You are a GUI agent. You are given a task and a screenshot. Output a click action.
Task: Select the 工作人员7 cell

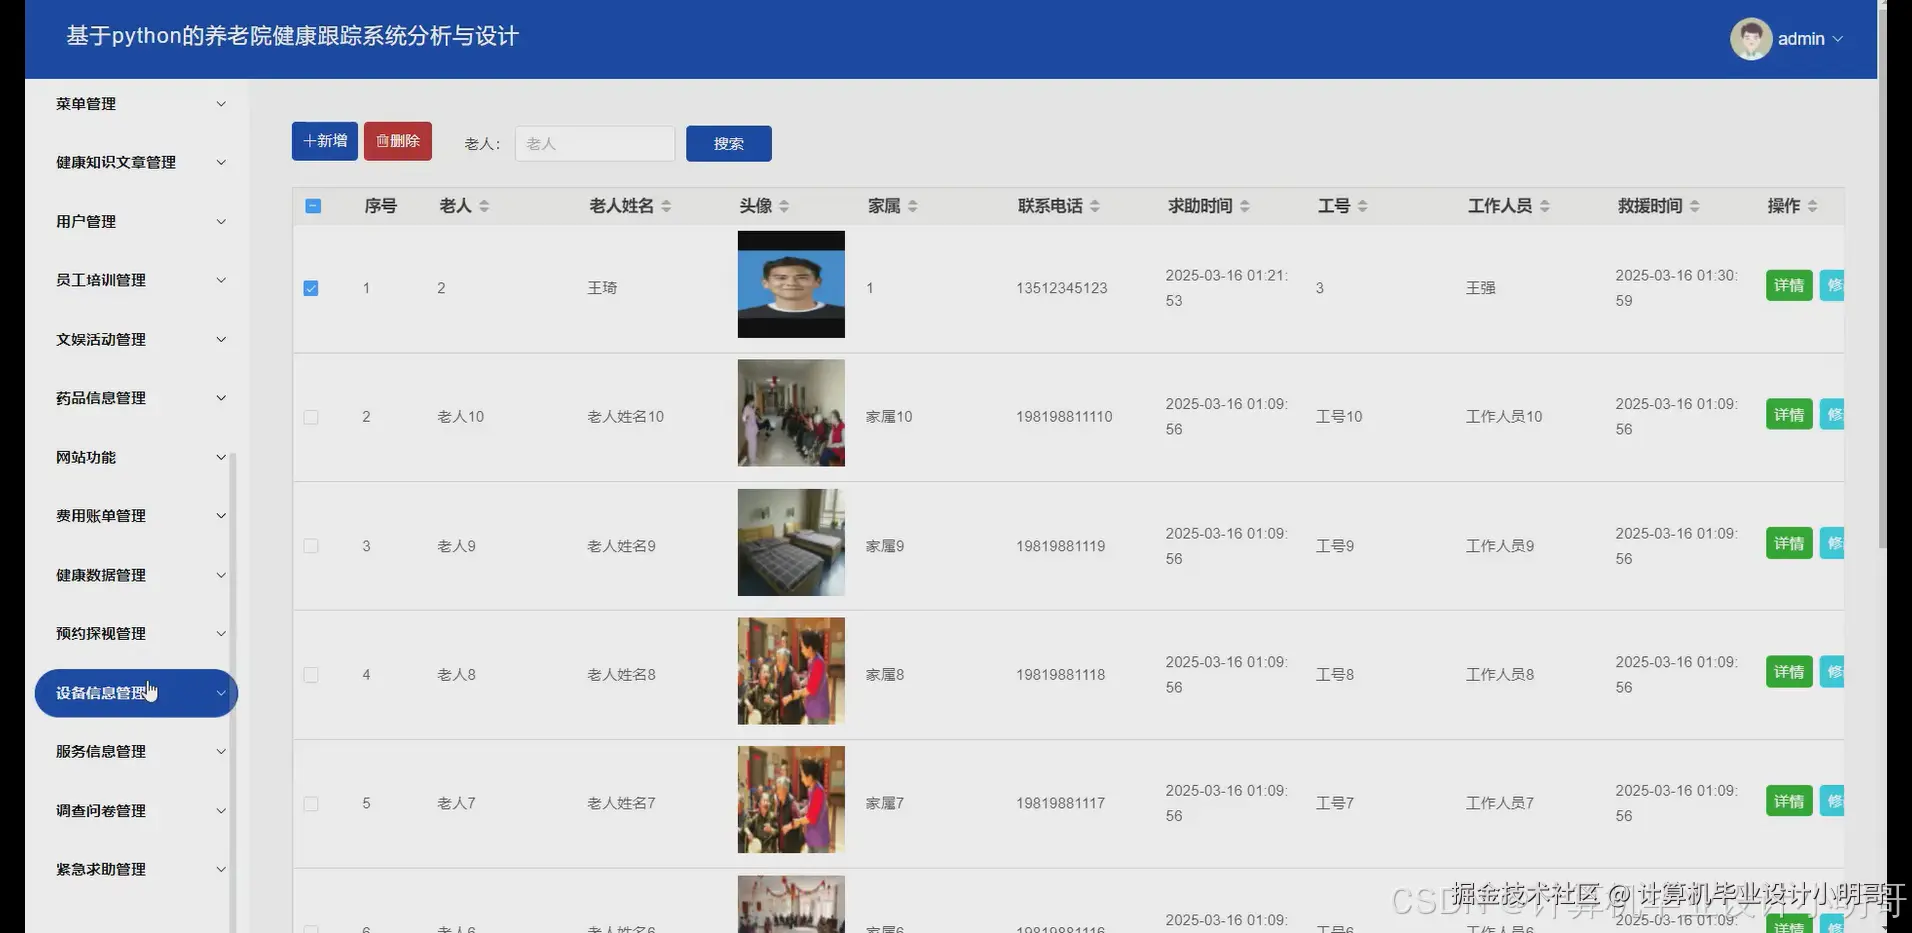tap(1500, 804)
